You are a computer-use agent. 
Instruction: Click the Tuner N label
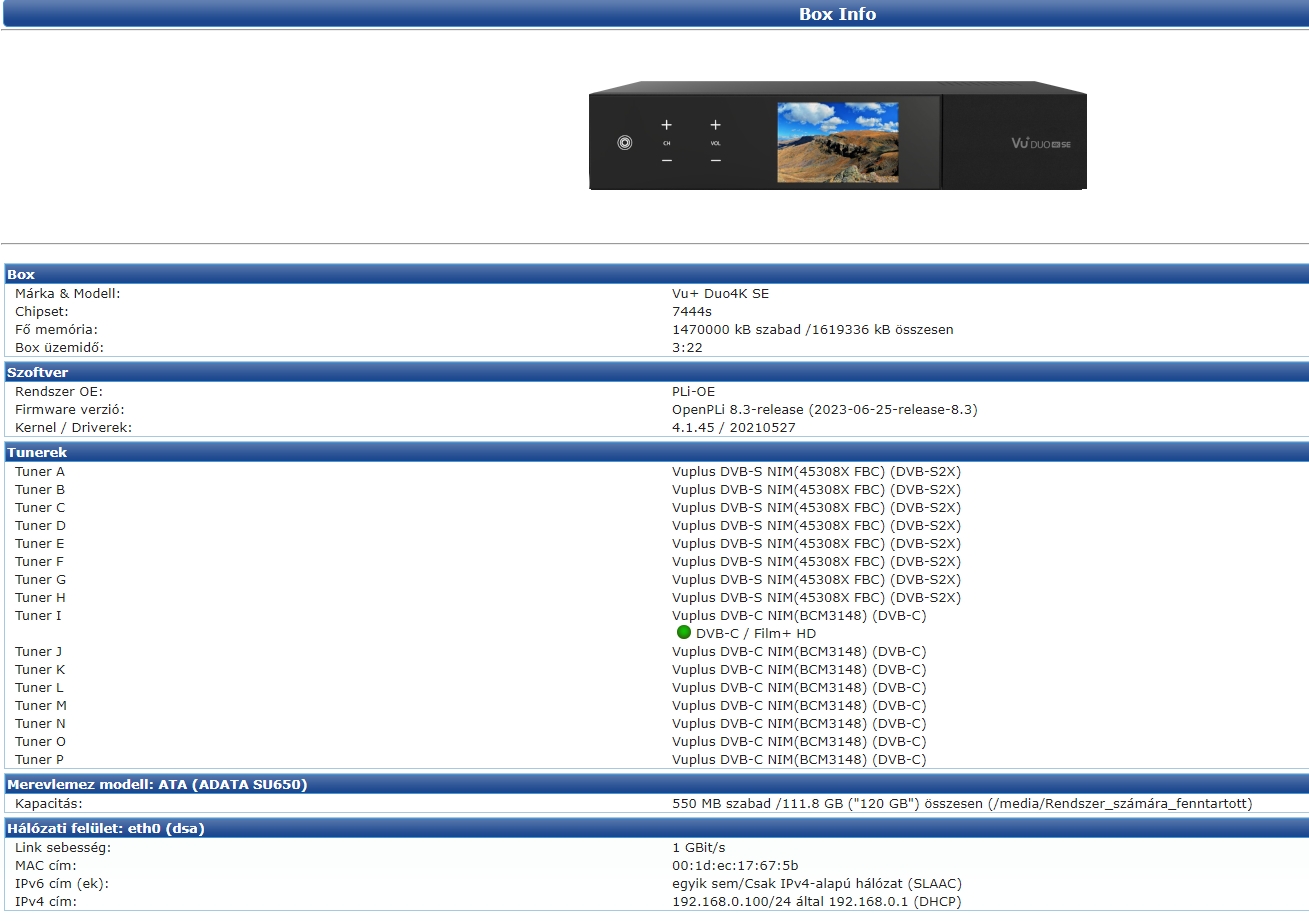40,724
